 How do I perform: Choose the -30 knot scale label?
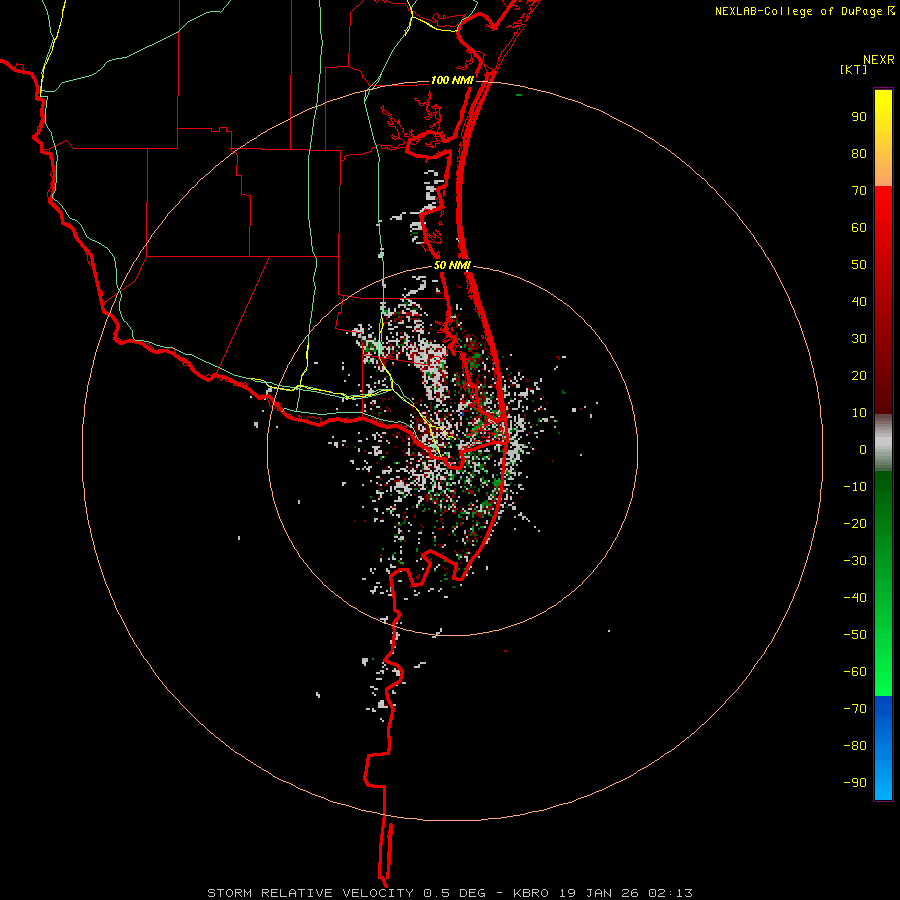855,561
